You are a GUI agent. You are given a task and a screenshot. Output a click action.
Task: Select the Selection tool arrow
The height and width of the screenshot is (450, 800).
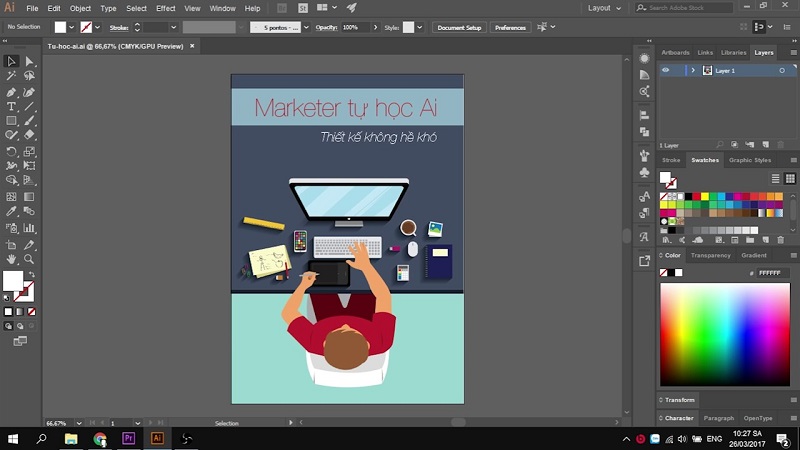pos(11,61)
